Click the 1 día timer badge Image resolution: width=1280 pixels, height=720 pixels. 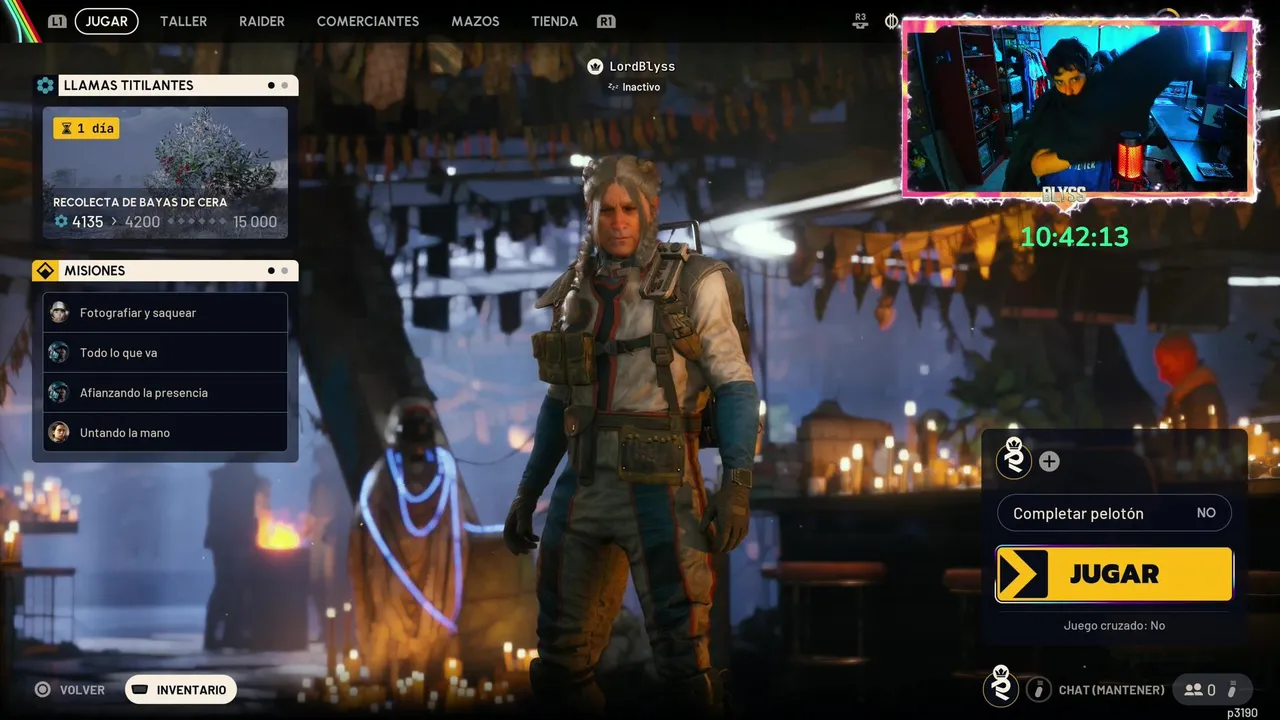pos(86,128)
